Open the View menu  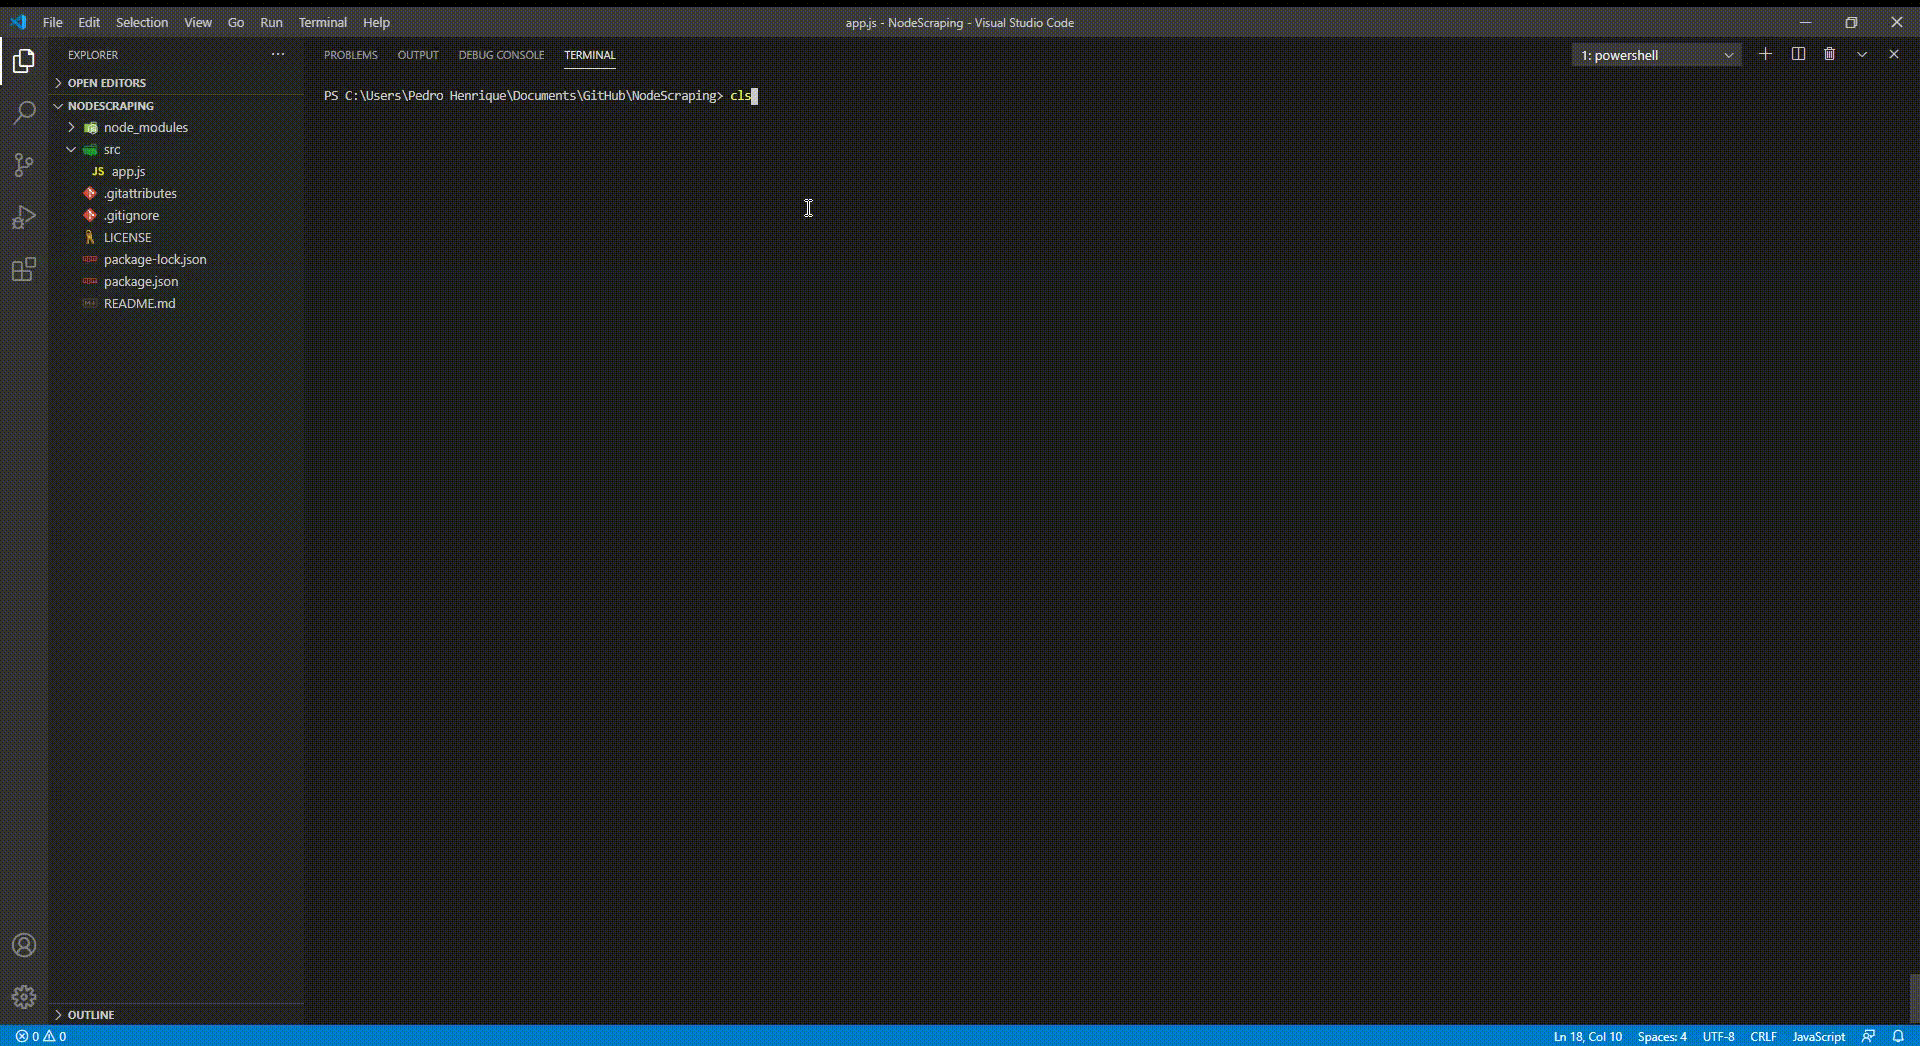pos(198,22)
